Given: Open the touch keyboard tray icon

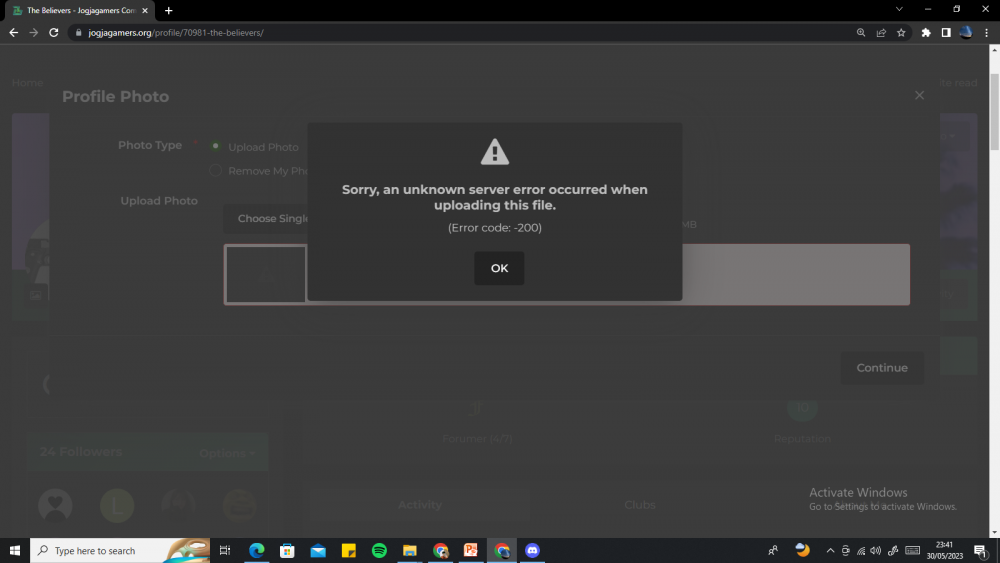Looking at the screenshot, I should pyautogui.click(x=912, y=550).
